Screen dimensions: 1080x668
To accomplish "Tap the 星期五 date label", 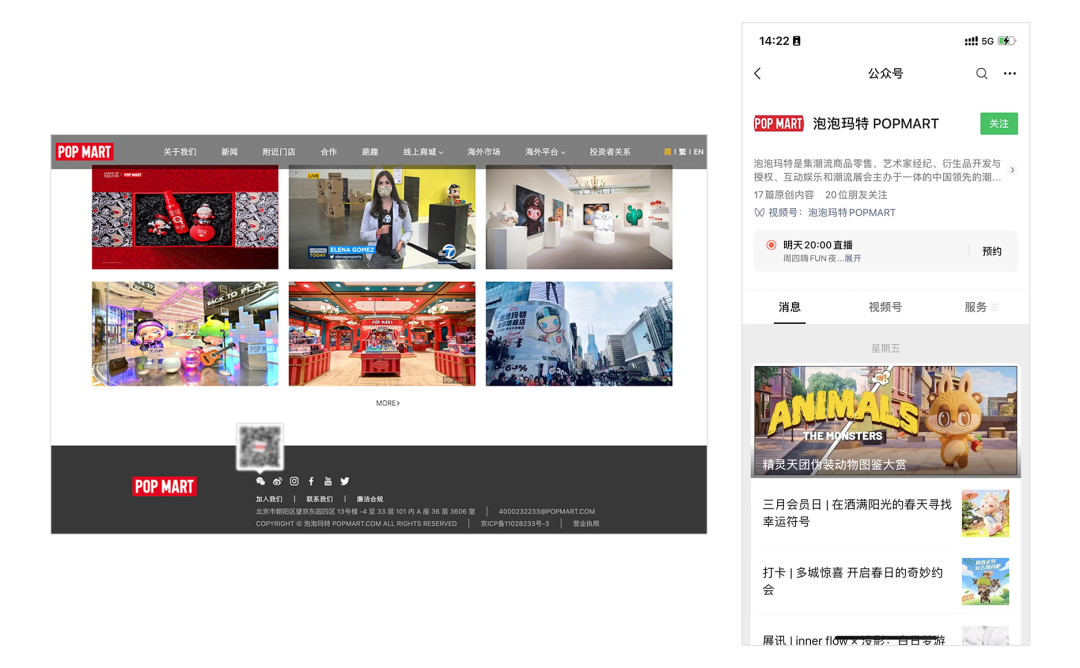I will coord(885,348).
